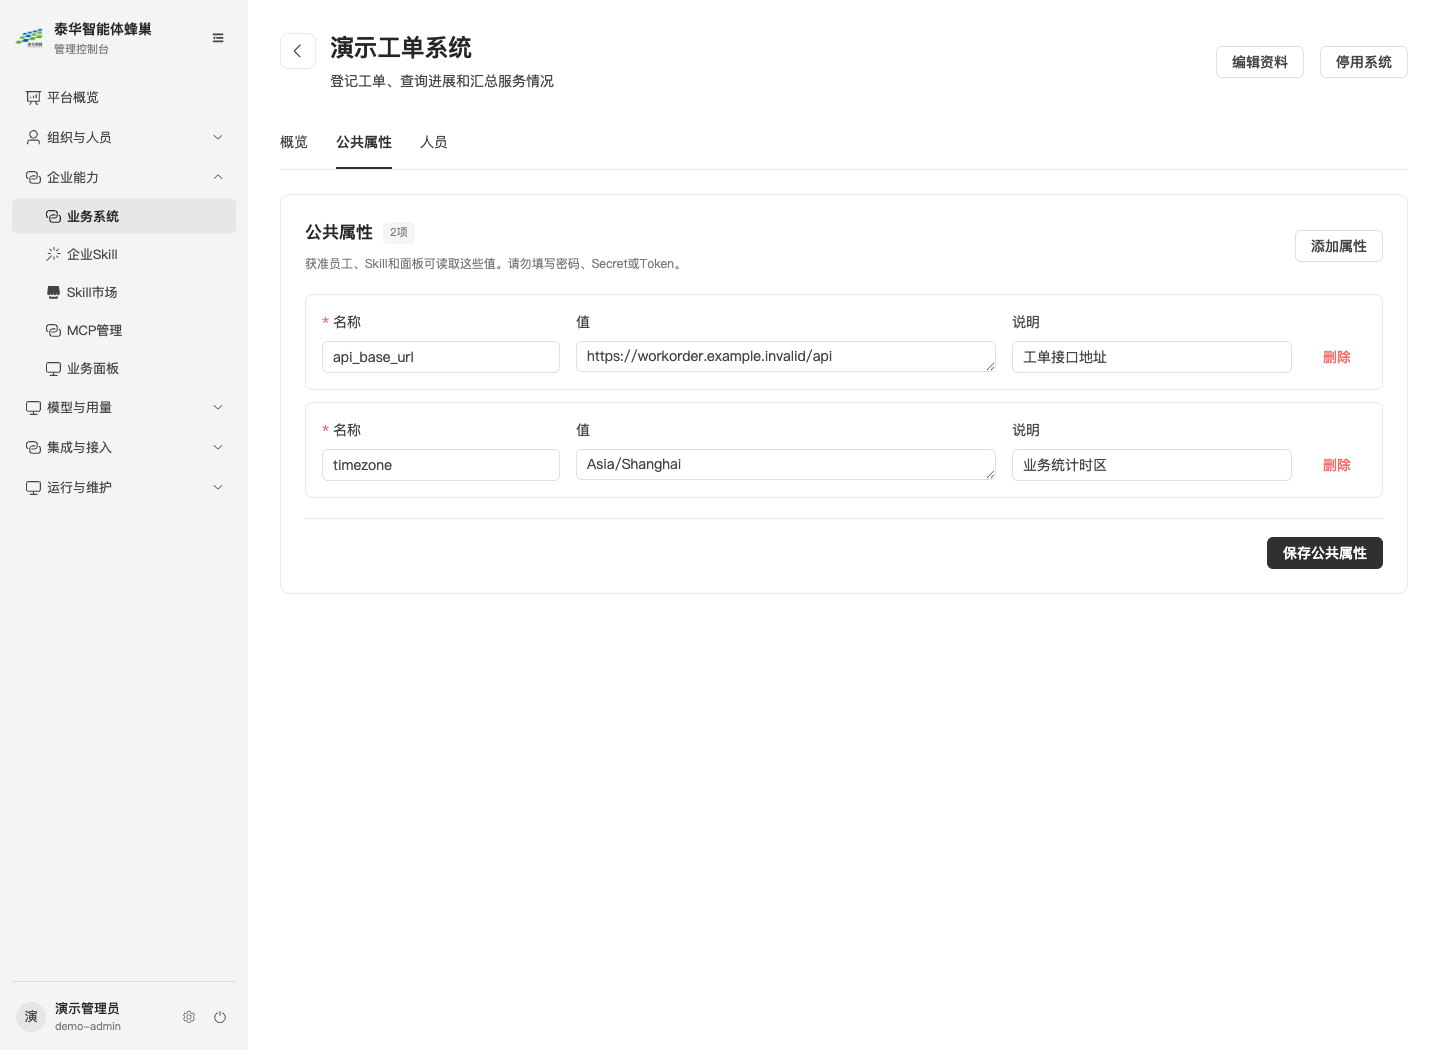The width and height of the screenshot is (1440, 1050).
Task: Collapse the 企业能力 chevron
Action: (x=218, y=177)
